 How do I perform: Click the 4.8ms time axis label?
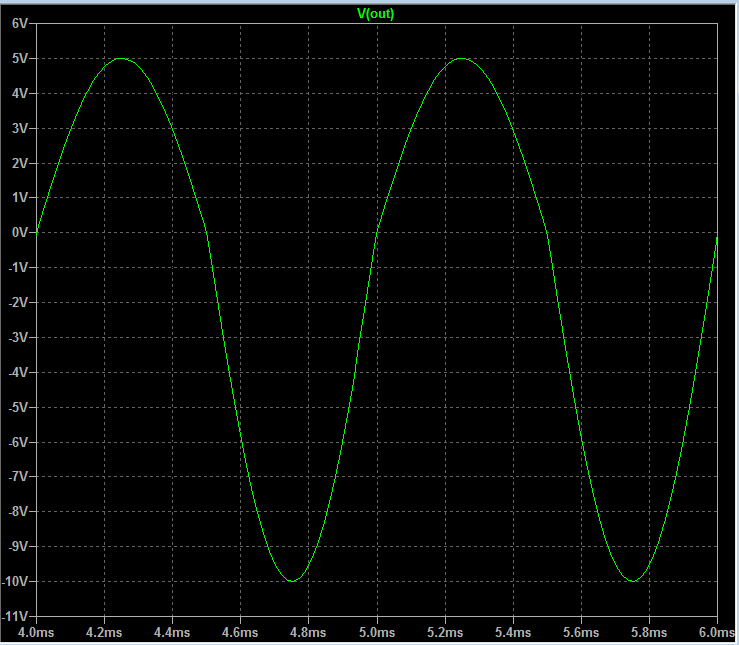click(x=308, y=632)
